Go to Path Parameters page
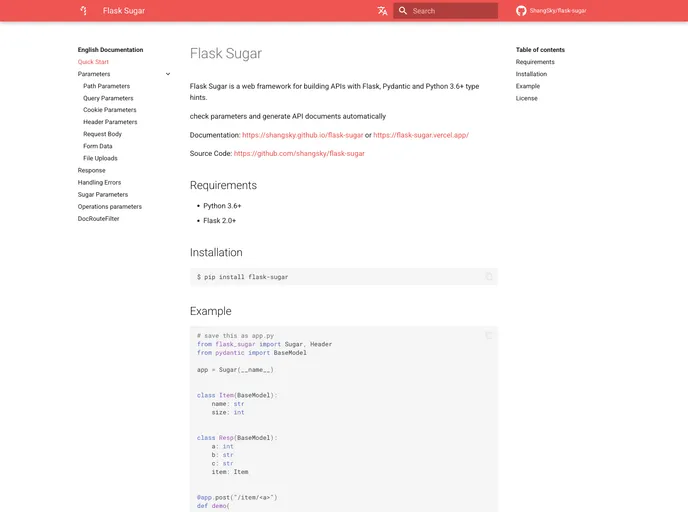Viewport: 688px width, 512px height. (107, 86)
